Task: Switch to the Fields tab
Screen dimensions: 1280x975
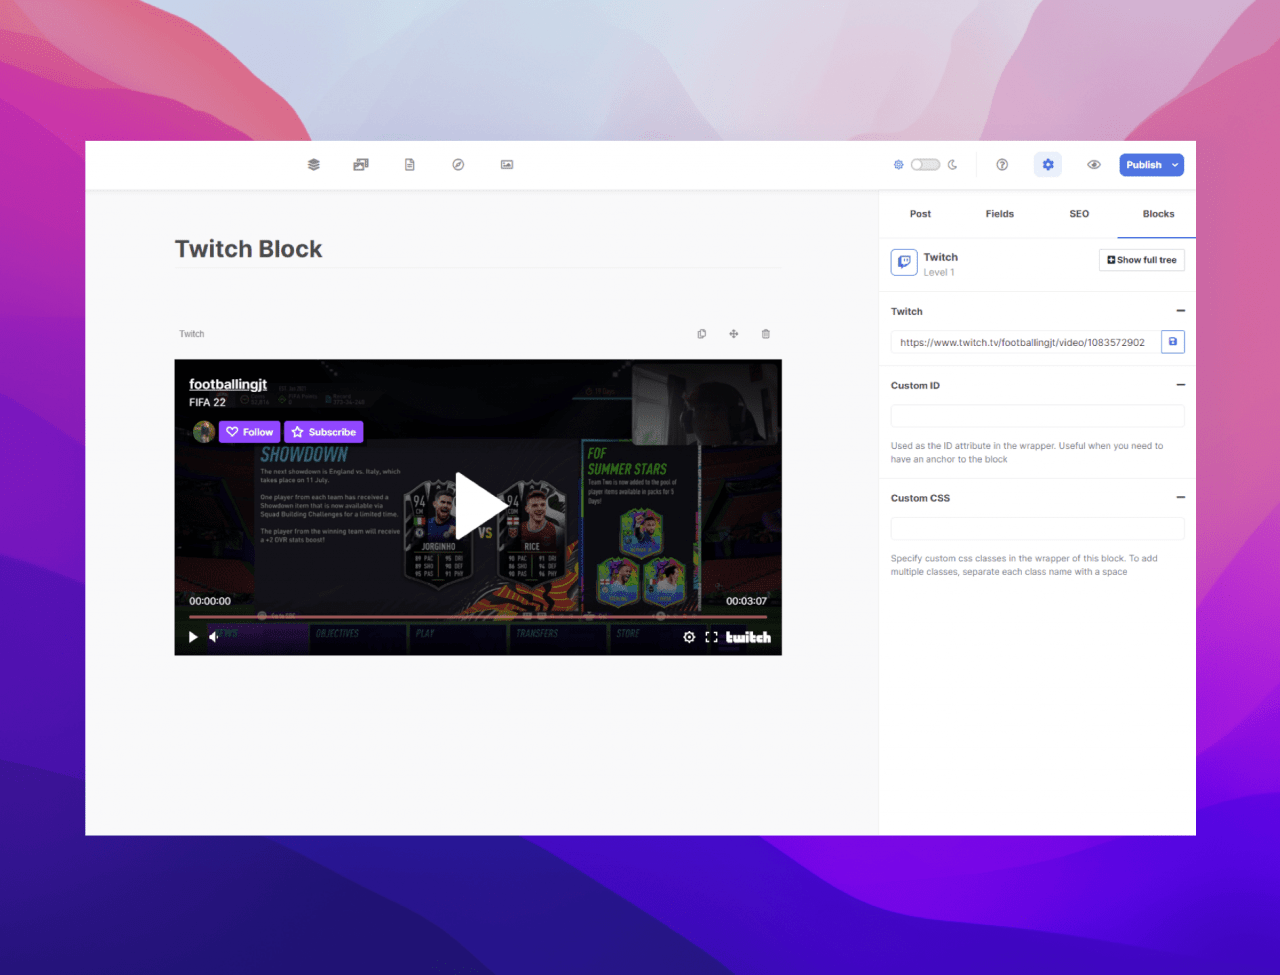Action: click(999, 214)
